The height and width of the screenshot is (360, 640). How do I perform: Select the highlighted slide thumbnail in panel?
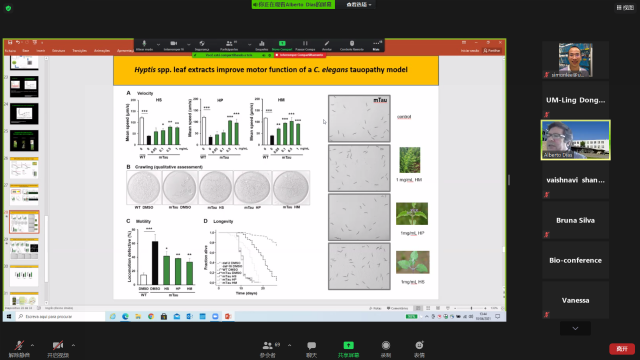[24, 222]
